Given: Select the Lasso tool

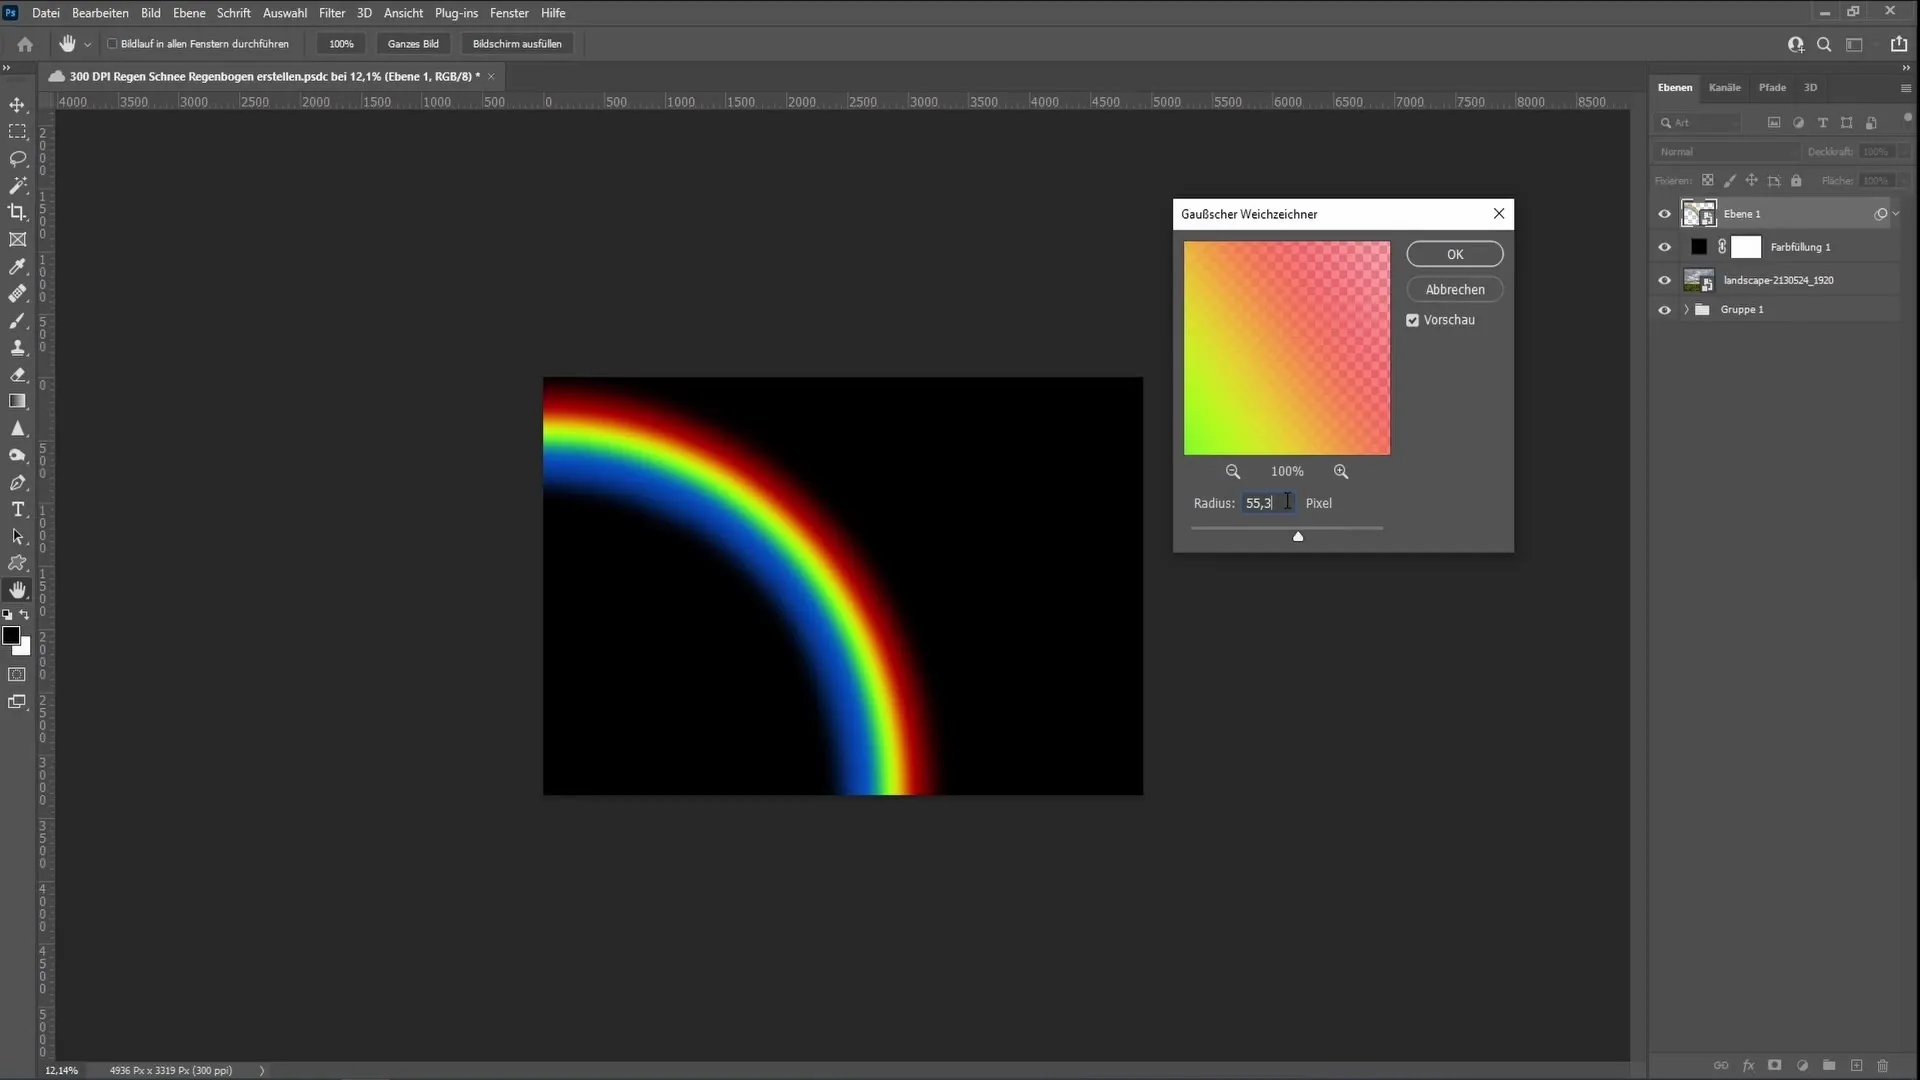Looking at the screenshot, I should tap(17, 158).
